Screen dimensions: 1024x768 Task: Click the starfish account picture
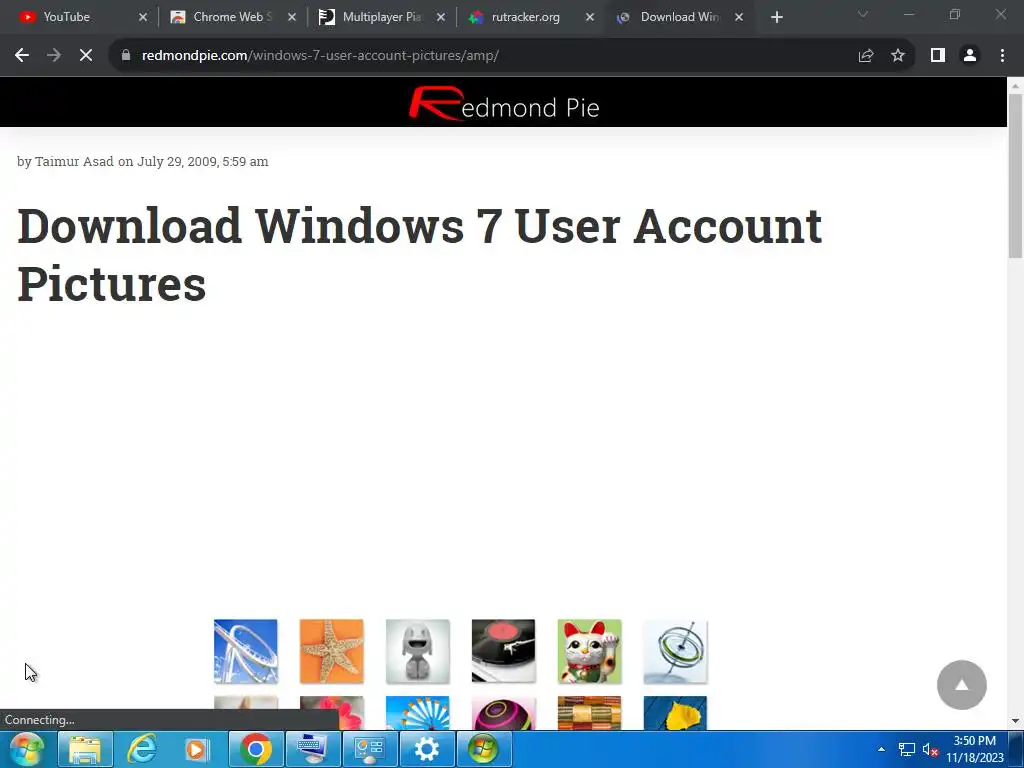pyautogui.click(x=332, y=651)
